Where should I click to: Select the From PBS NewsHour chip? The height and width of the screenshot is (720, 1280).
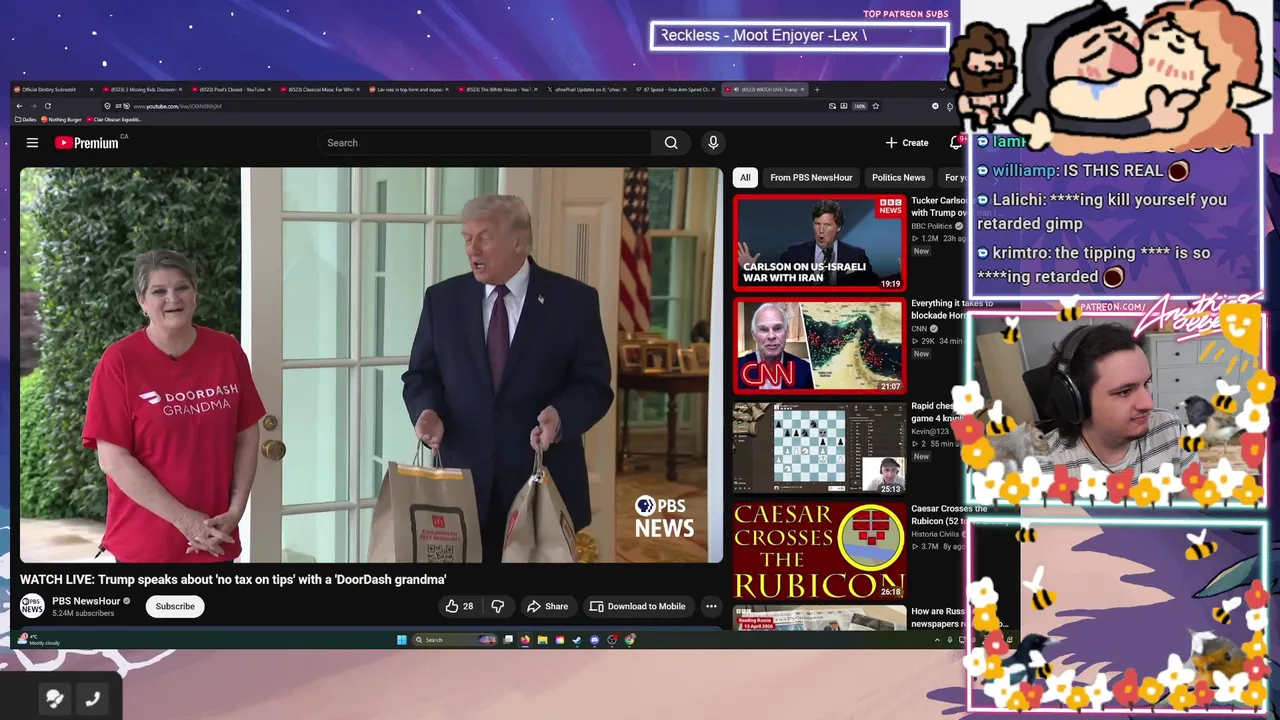point(811,177)
